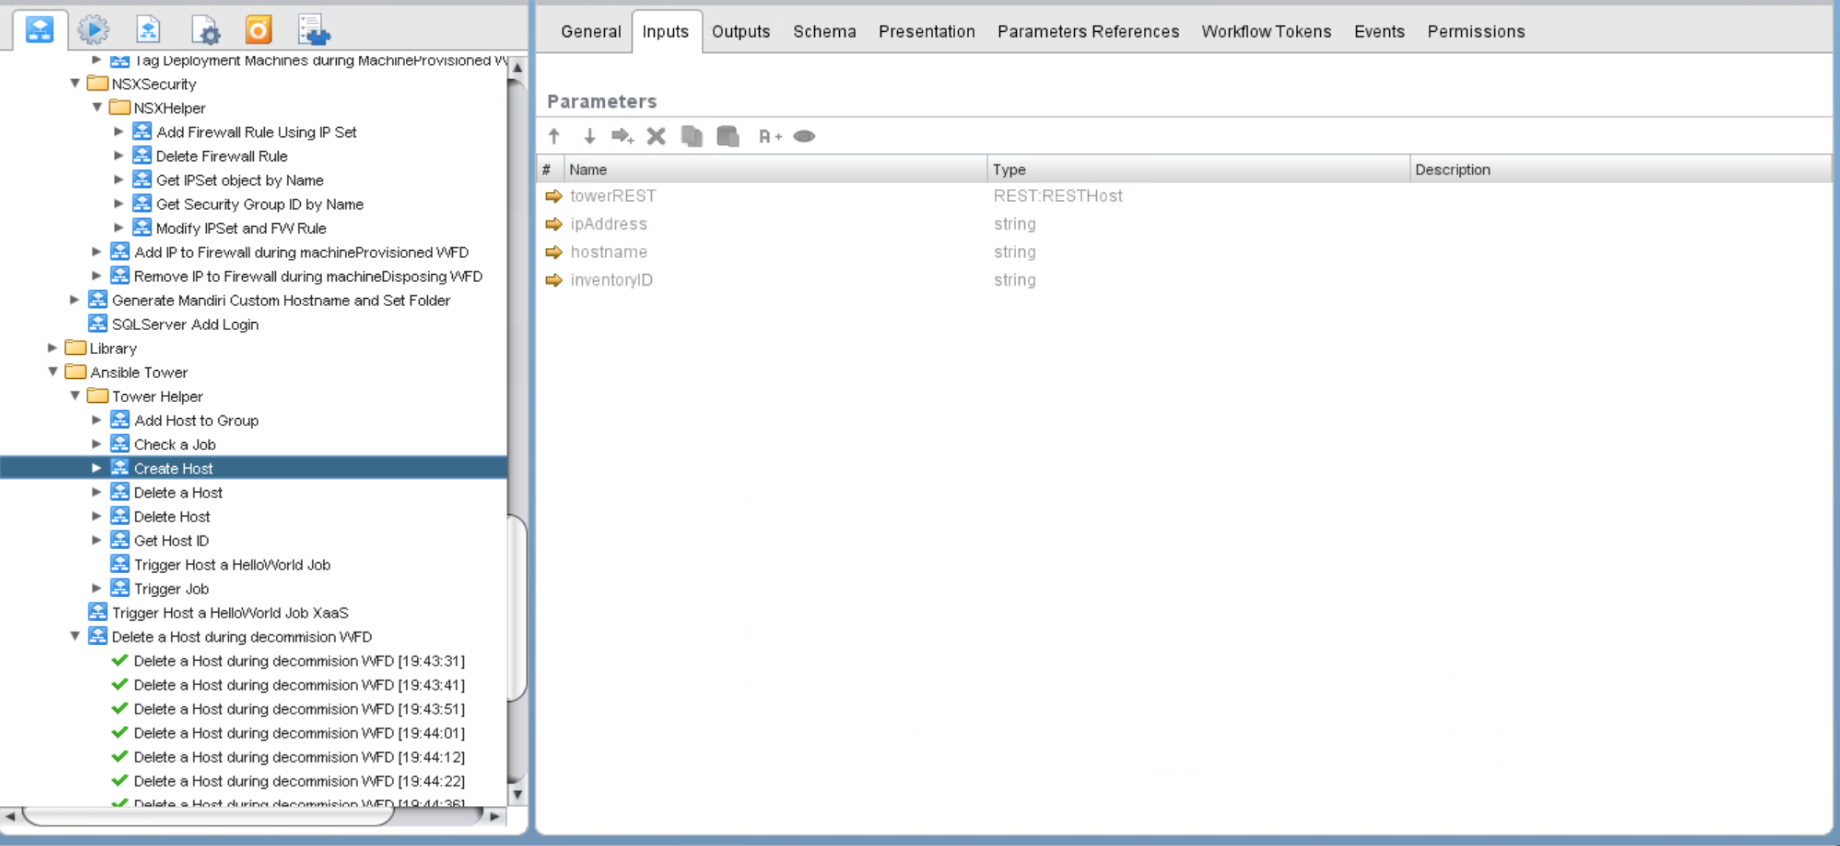
Task: Open the Packages view icon
Action: coord(314,30)
